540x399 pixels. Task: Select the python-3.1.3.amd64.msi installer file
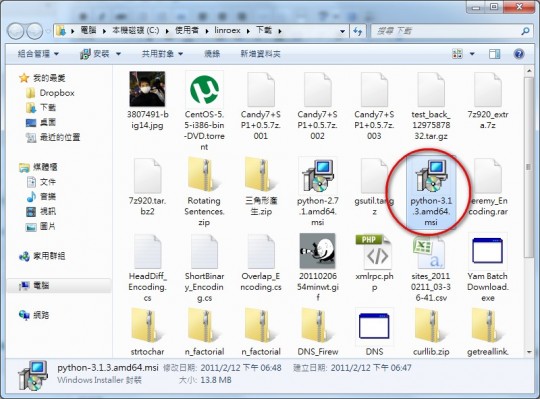(x=431, y=192)
